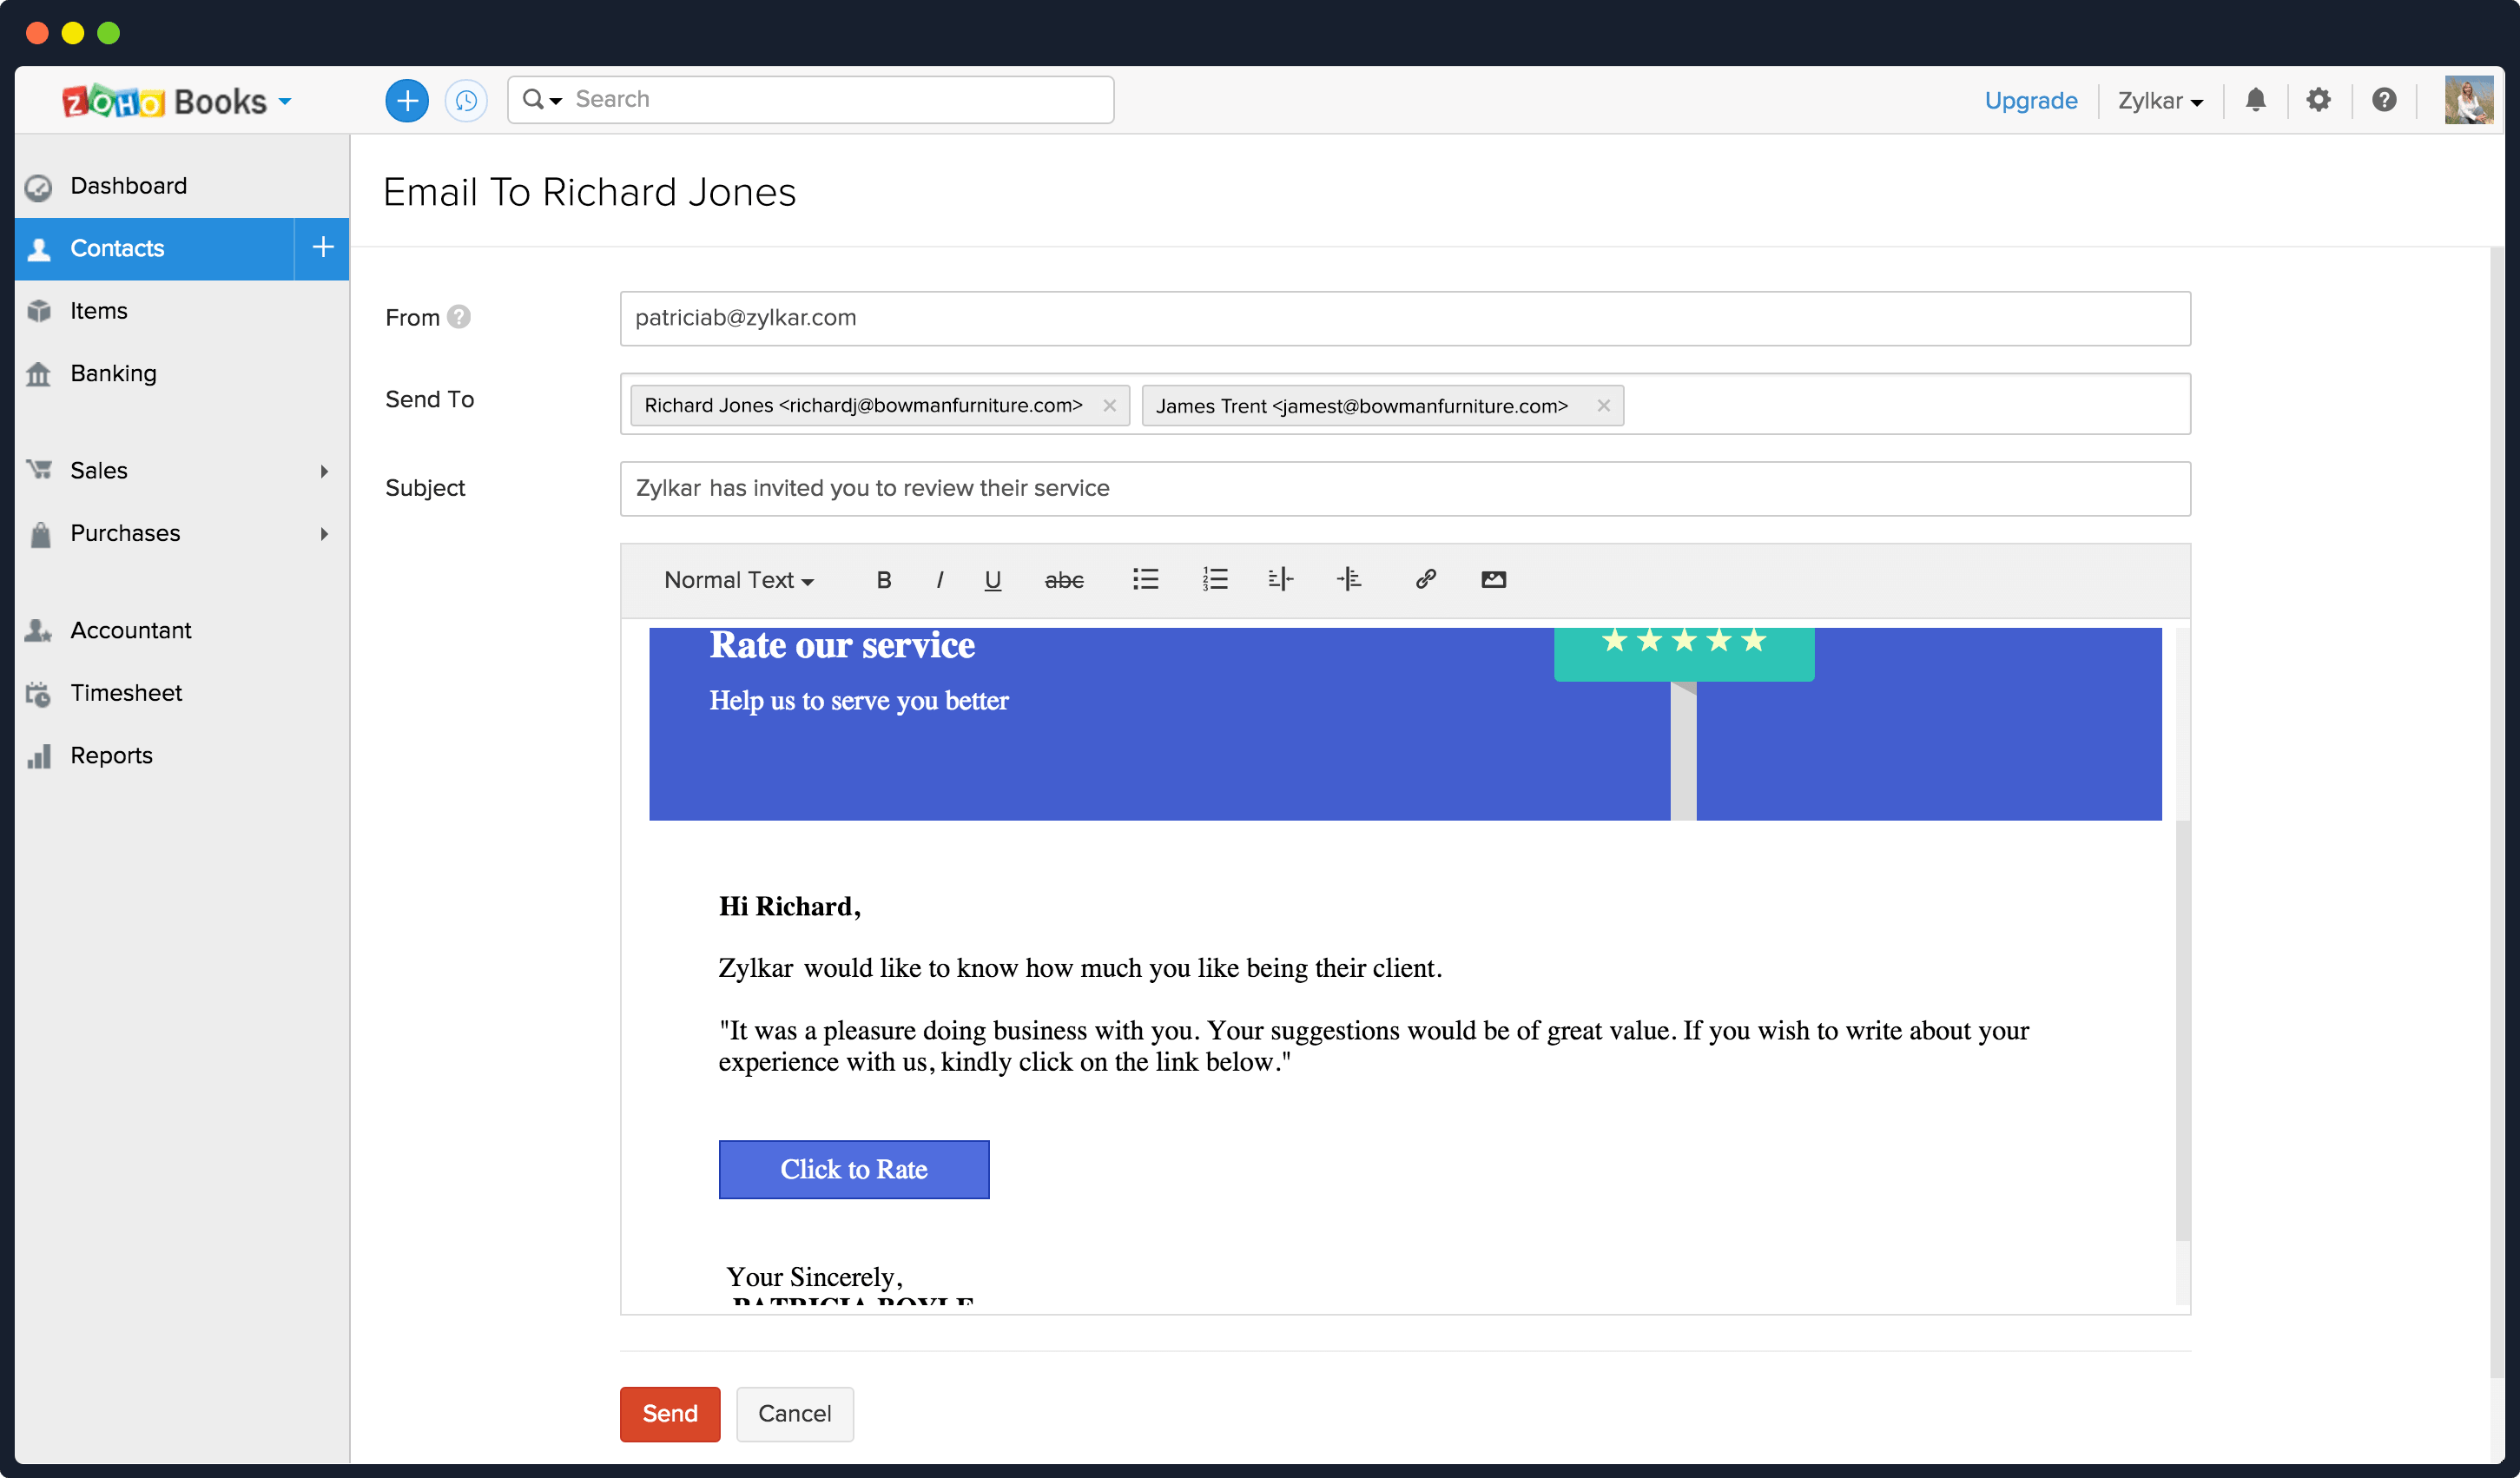The image size is (2520, 1478).
Task: Click the quick create plus icon
Action: point(407,100)
